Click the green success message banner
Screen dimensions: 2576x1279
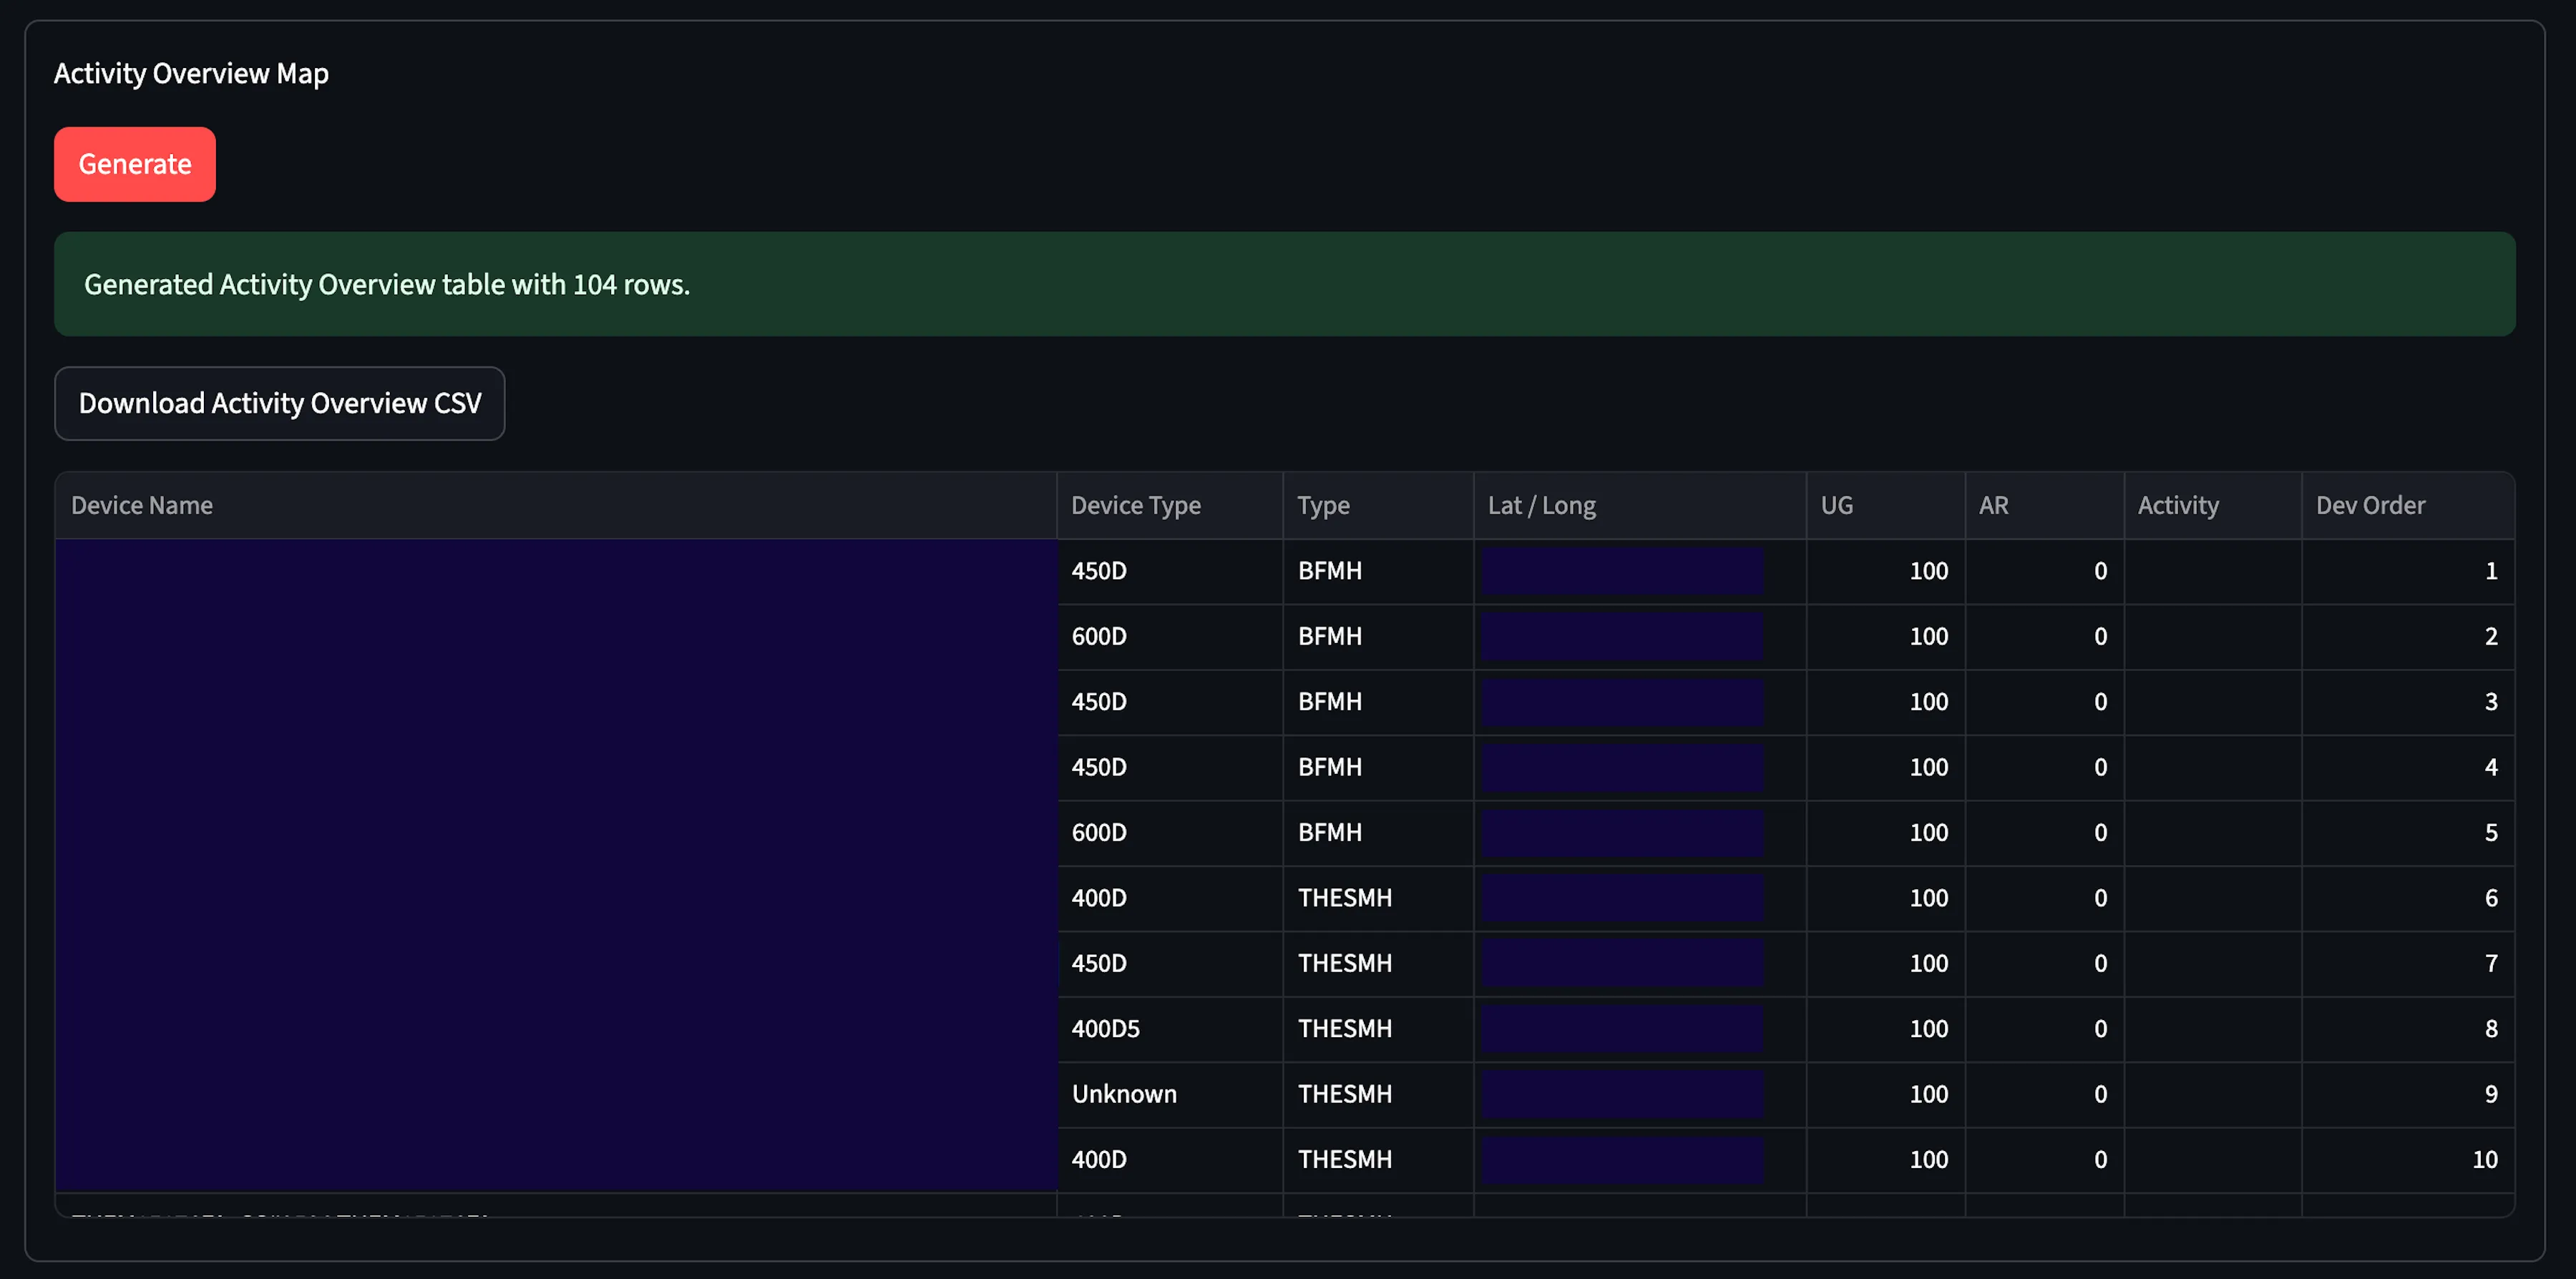click(1284, 284)
